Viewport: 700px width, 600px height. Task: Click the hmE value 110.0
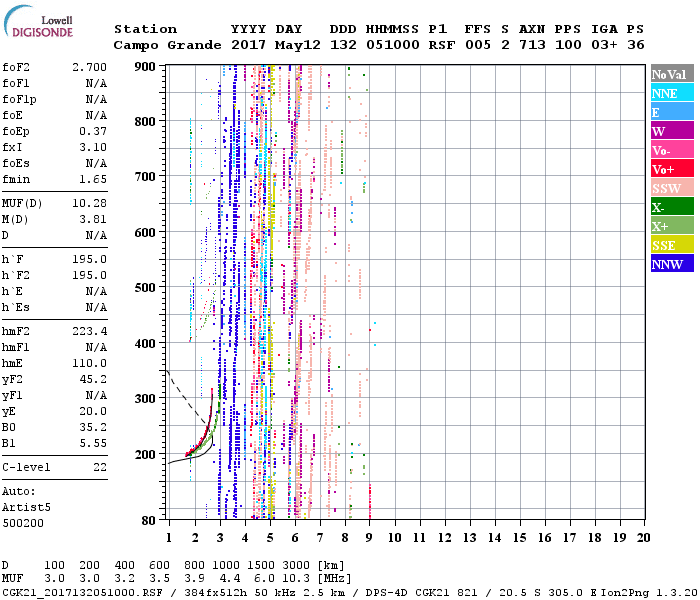point(89,363)
